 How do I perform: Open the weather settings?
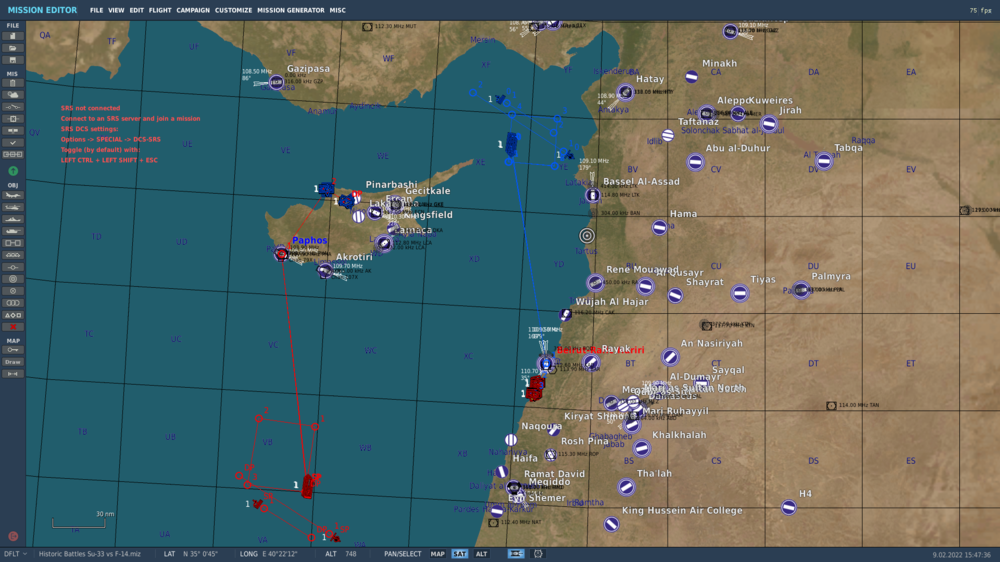(x=13, y=95)
